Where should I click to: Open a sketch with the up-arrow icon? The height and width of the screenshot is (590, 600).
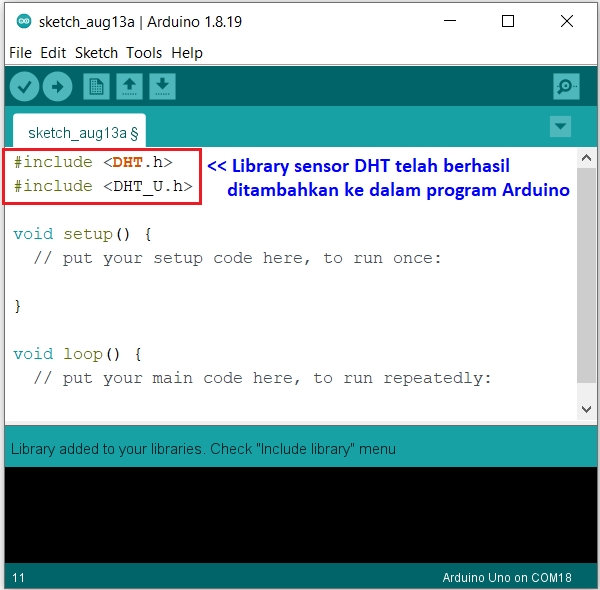point(129,87)
